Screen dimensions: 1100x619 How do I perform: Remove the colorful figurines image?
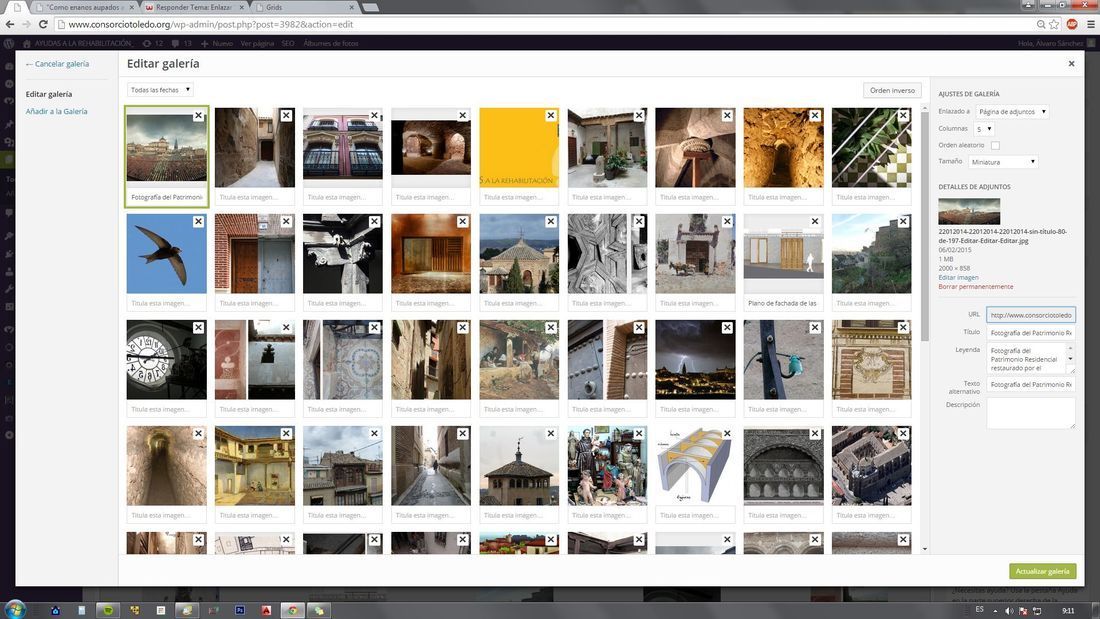pos(639,434)
